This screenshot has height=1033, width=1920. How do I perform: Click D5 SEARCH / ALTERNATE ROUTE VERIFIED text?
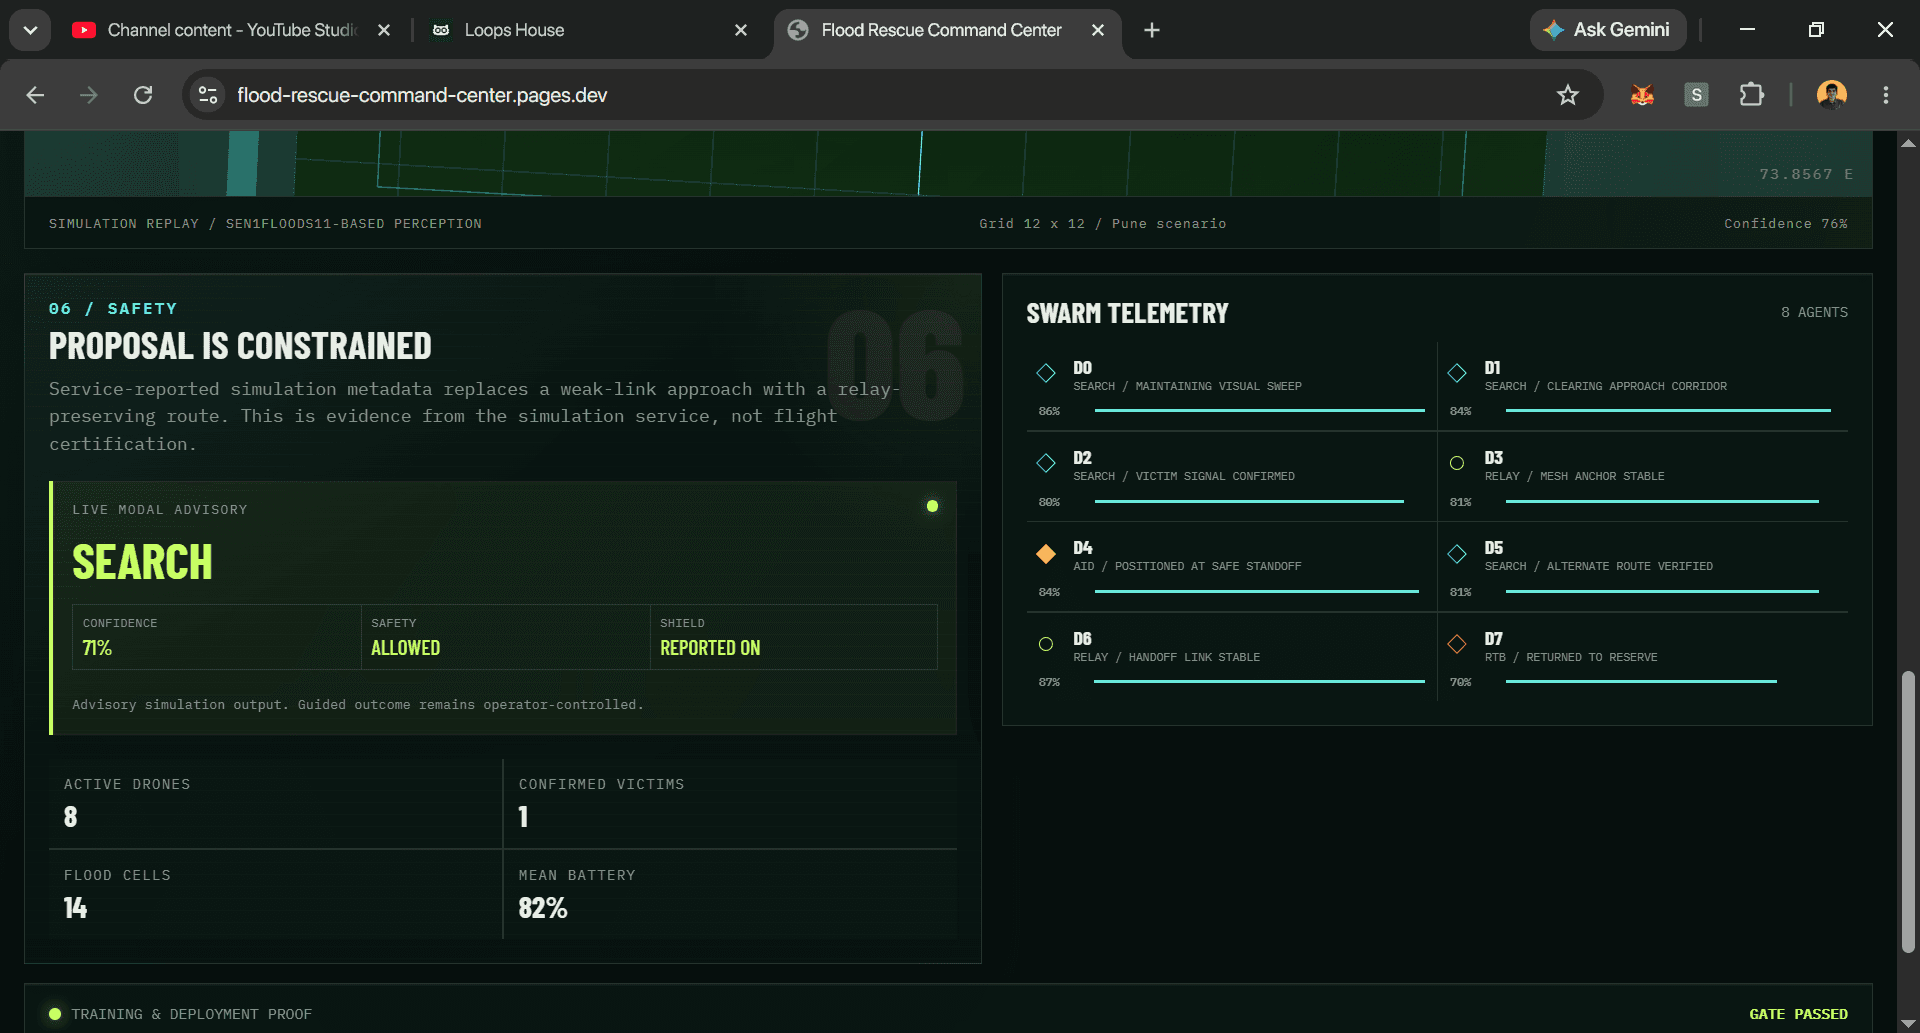pyautogui.click(x=1598, y=566)
